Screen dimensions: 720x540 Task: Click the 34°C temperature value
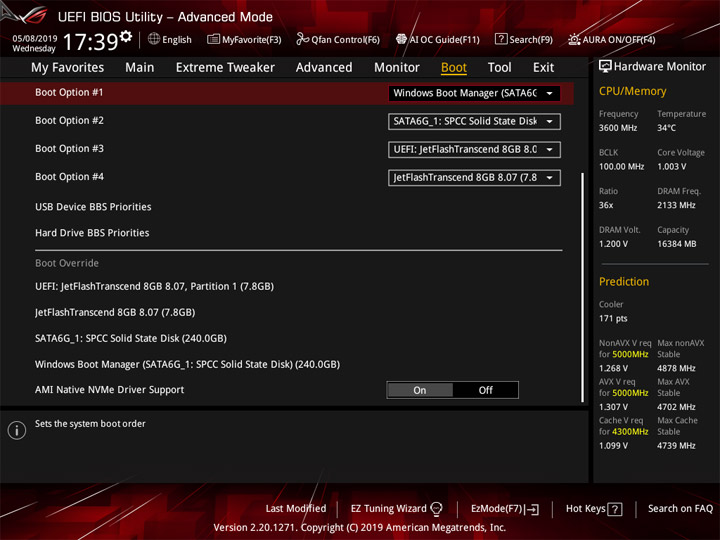click(666, 128)
